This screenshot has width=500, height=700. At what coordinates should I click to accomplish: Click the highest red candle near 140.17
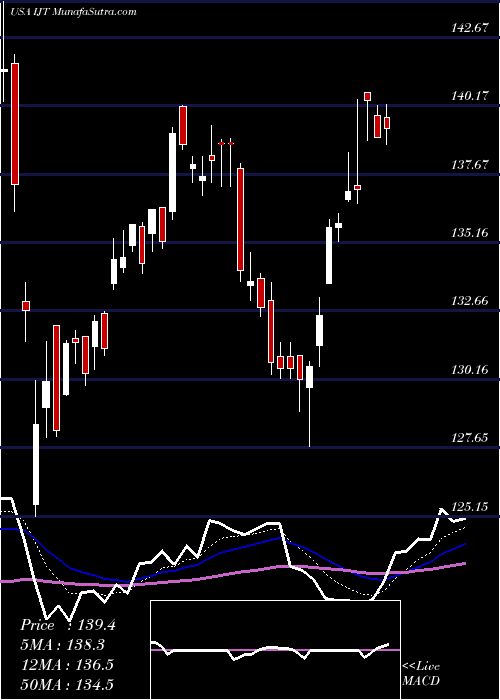point(367,96)
